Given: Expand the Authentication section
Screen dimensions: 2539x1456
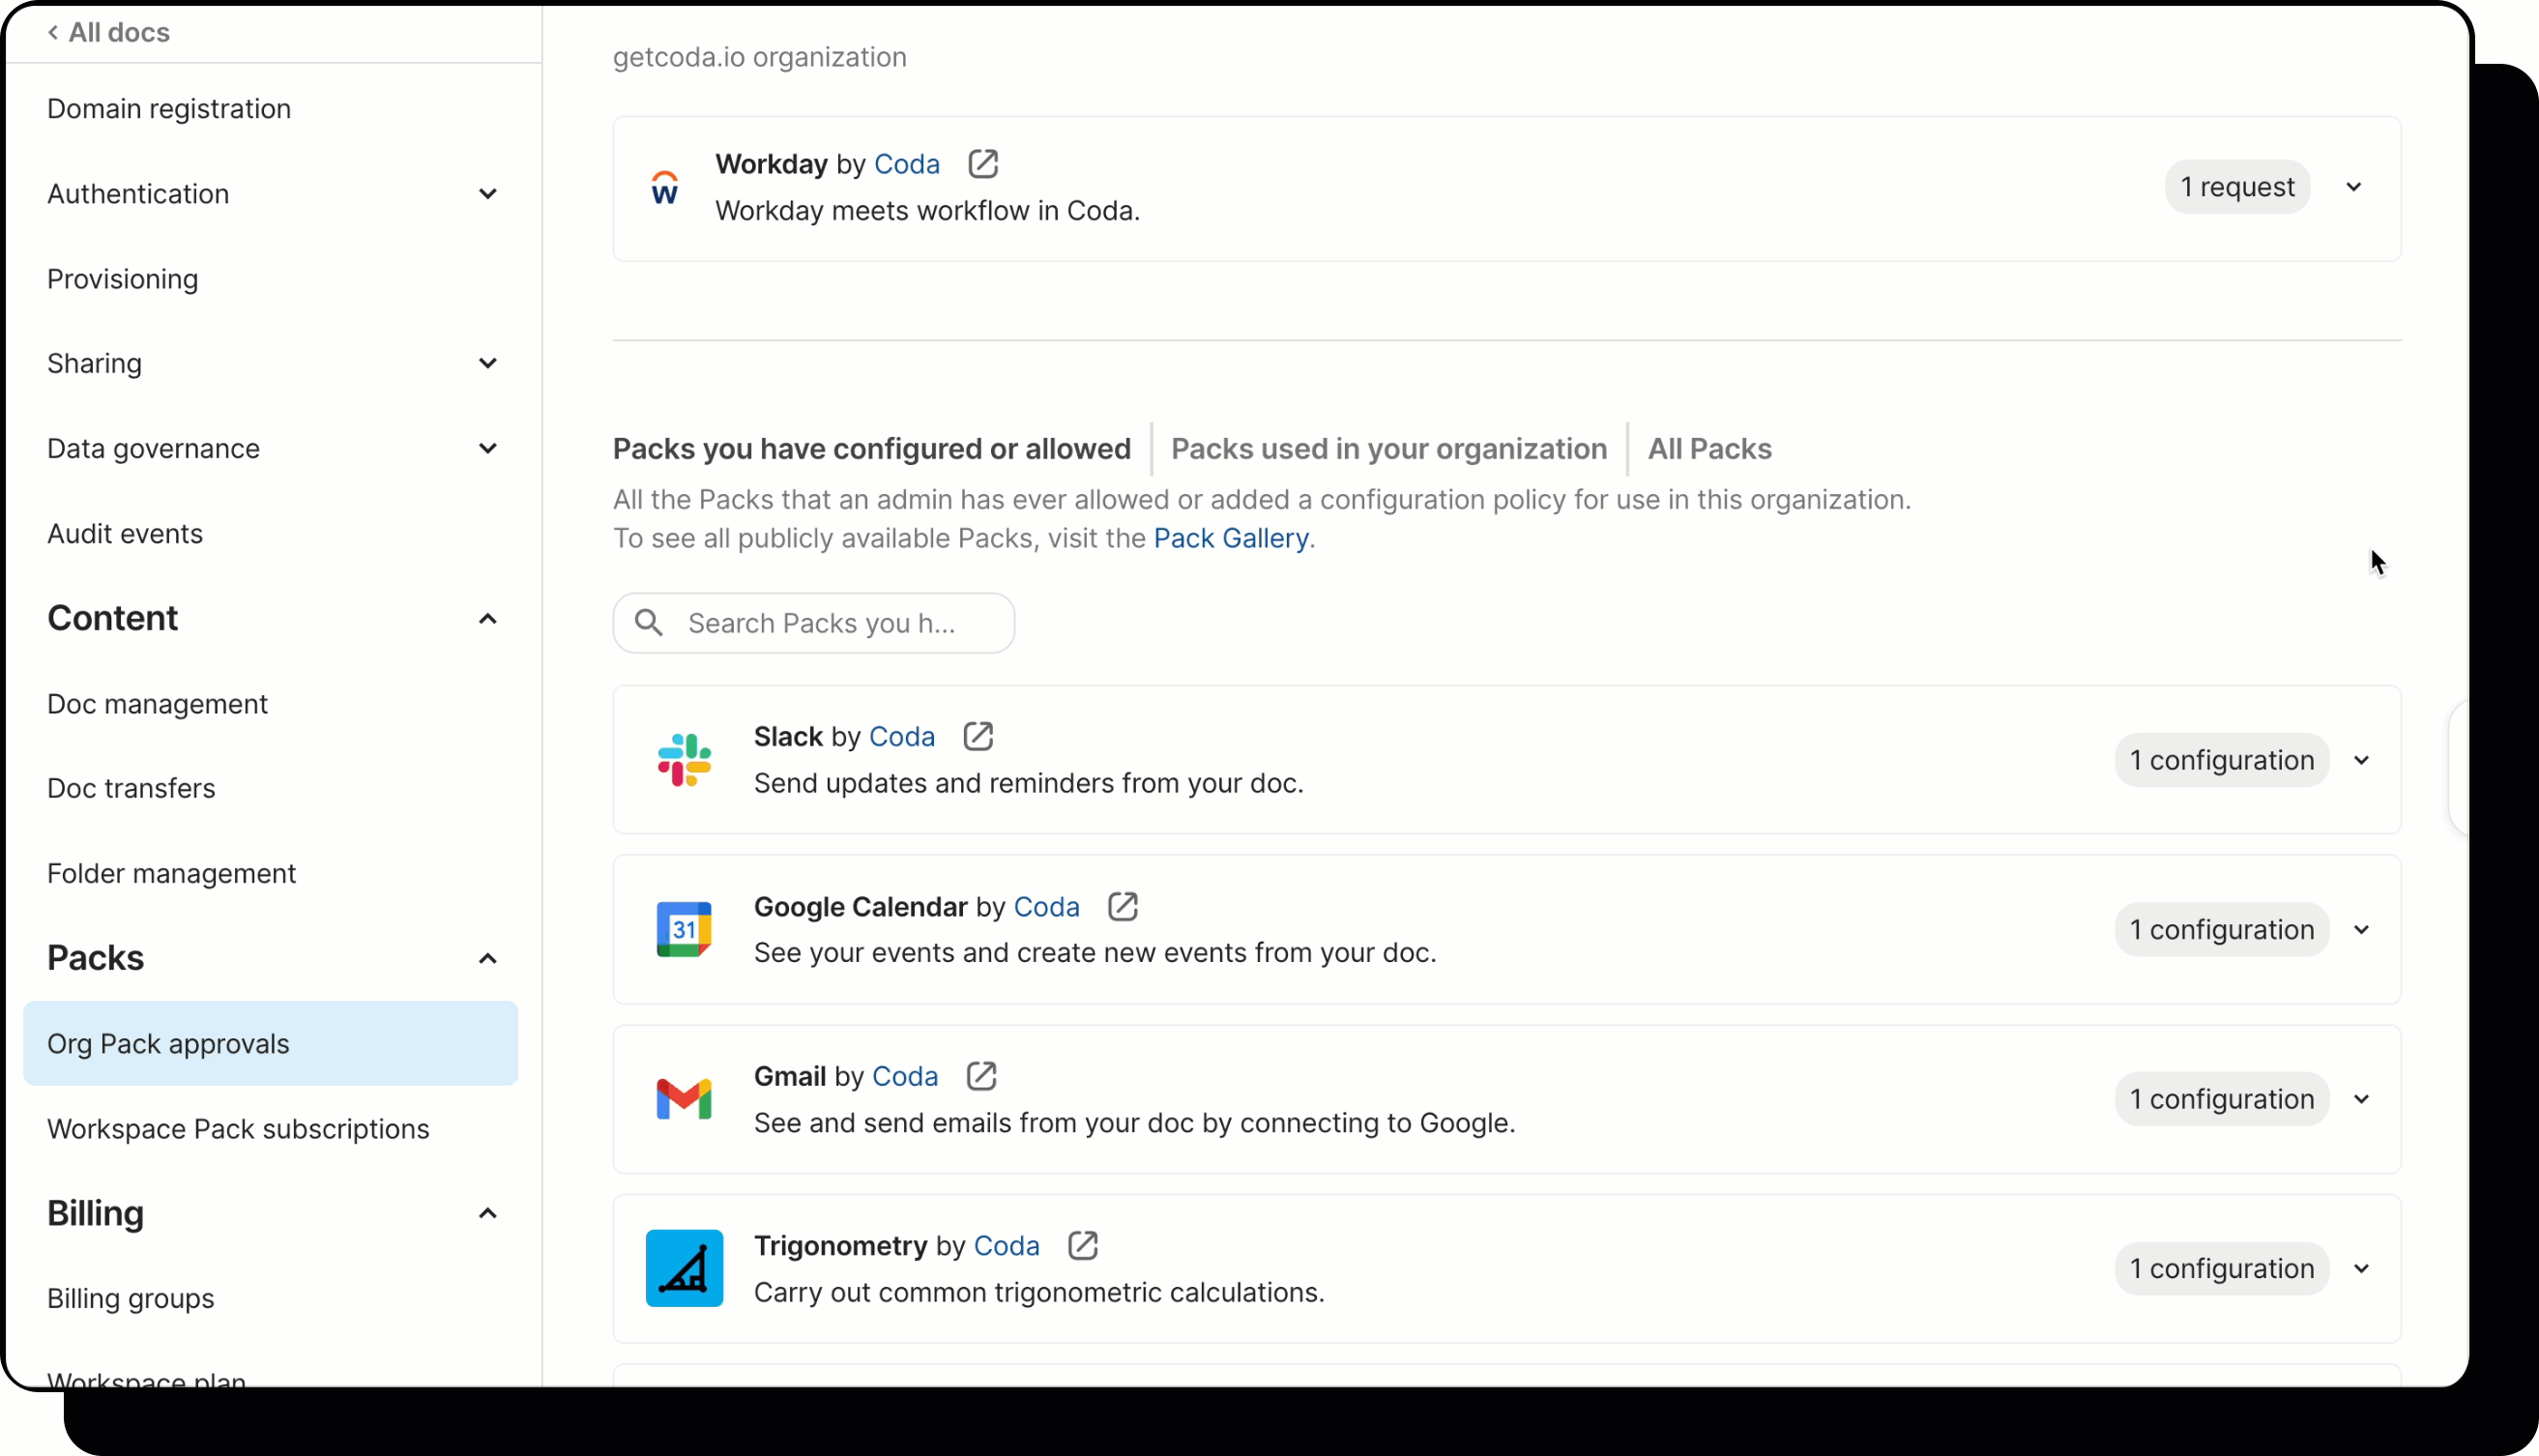Looking at the screenshot, I should click(487, 193).
